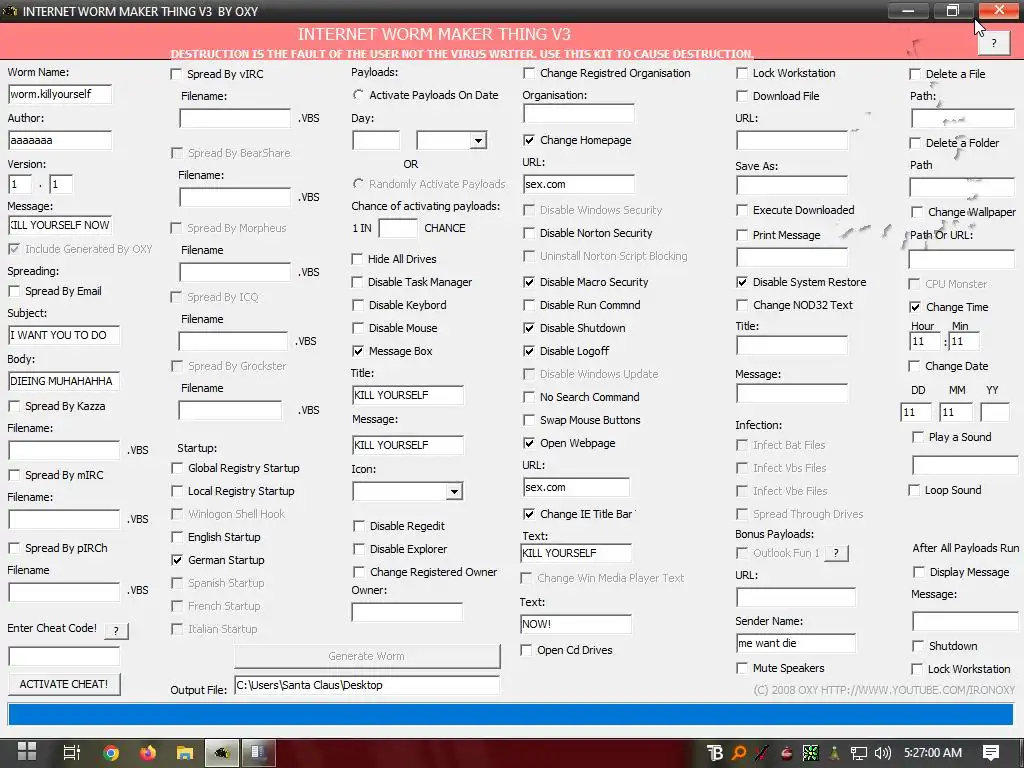Open File Explorer from the taskbar
Image resolution: width=1024 pixels, height=768 pixels.
(185, 753)
